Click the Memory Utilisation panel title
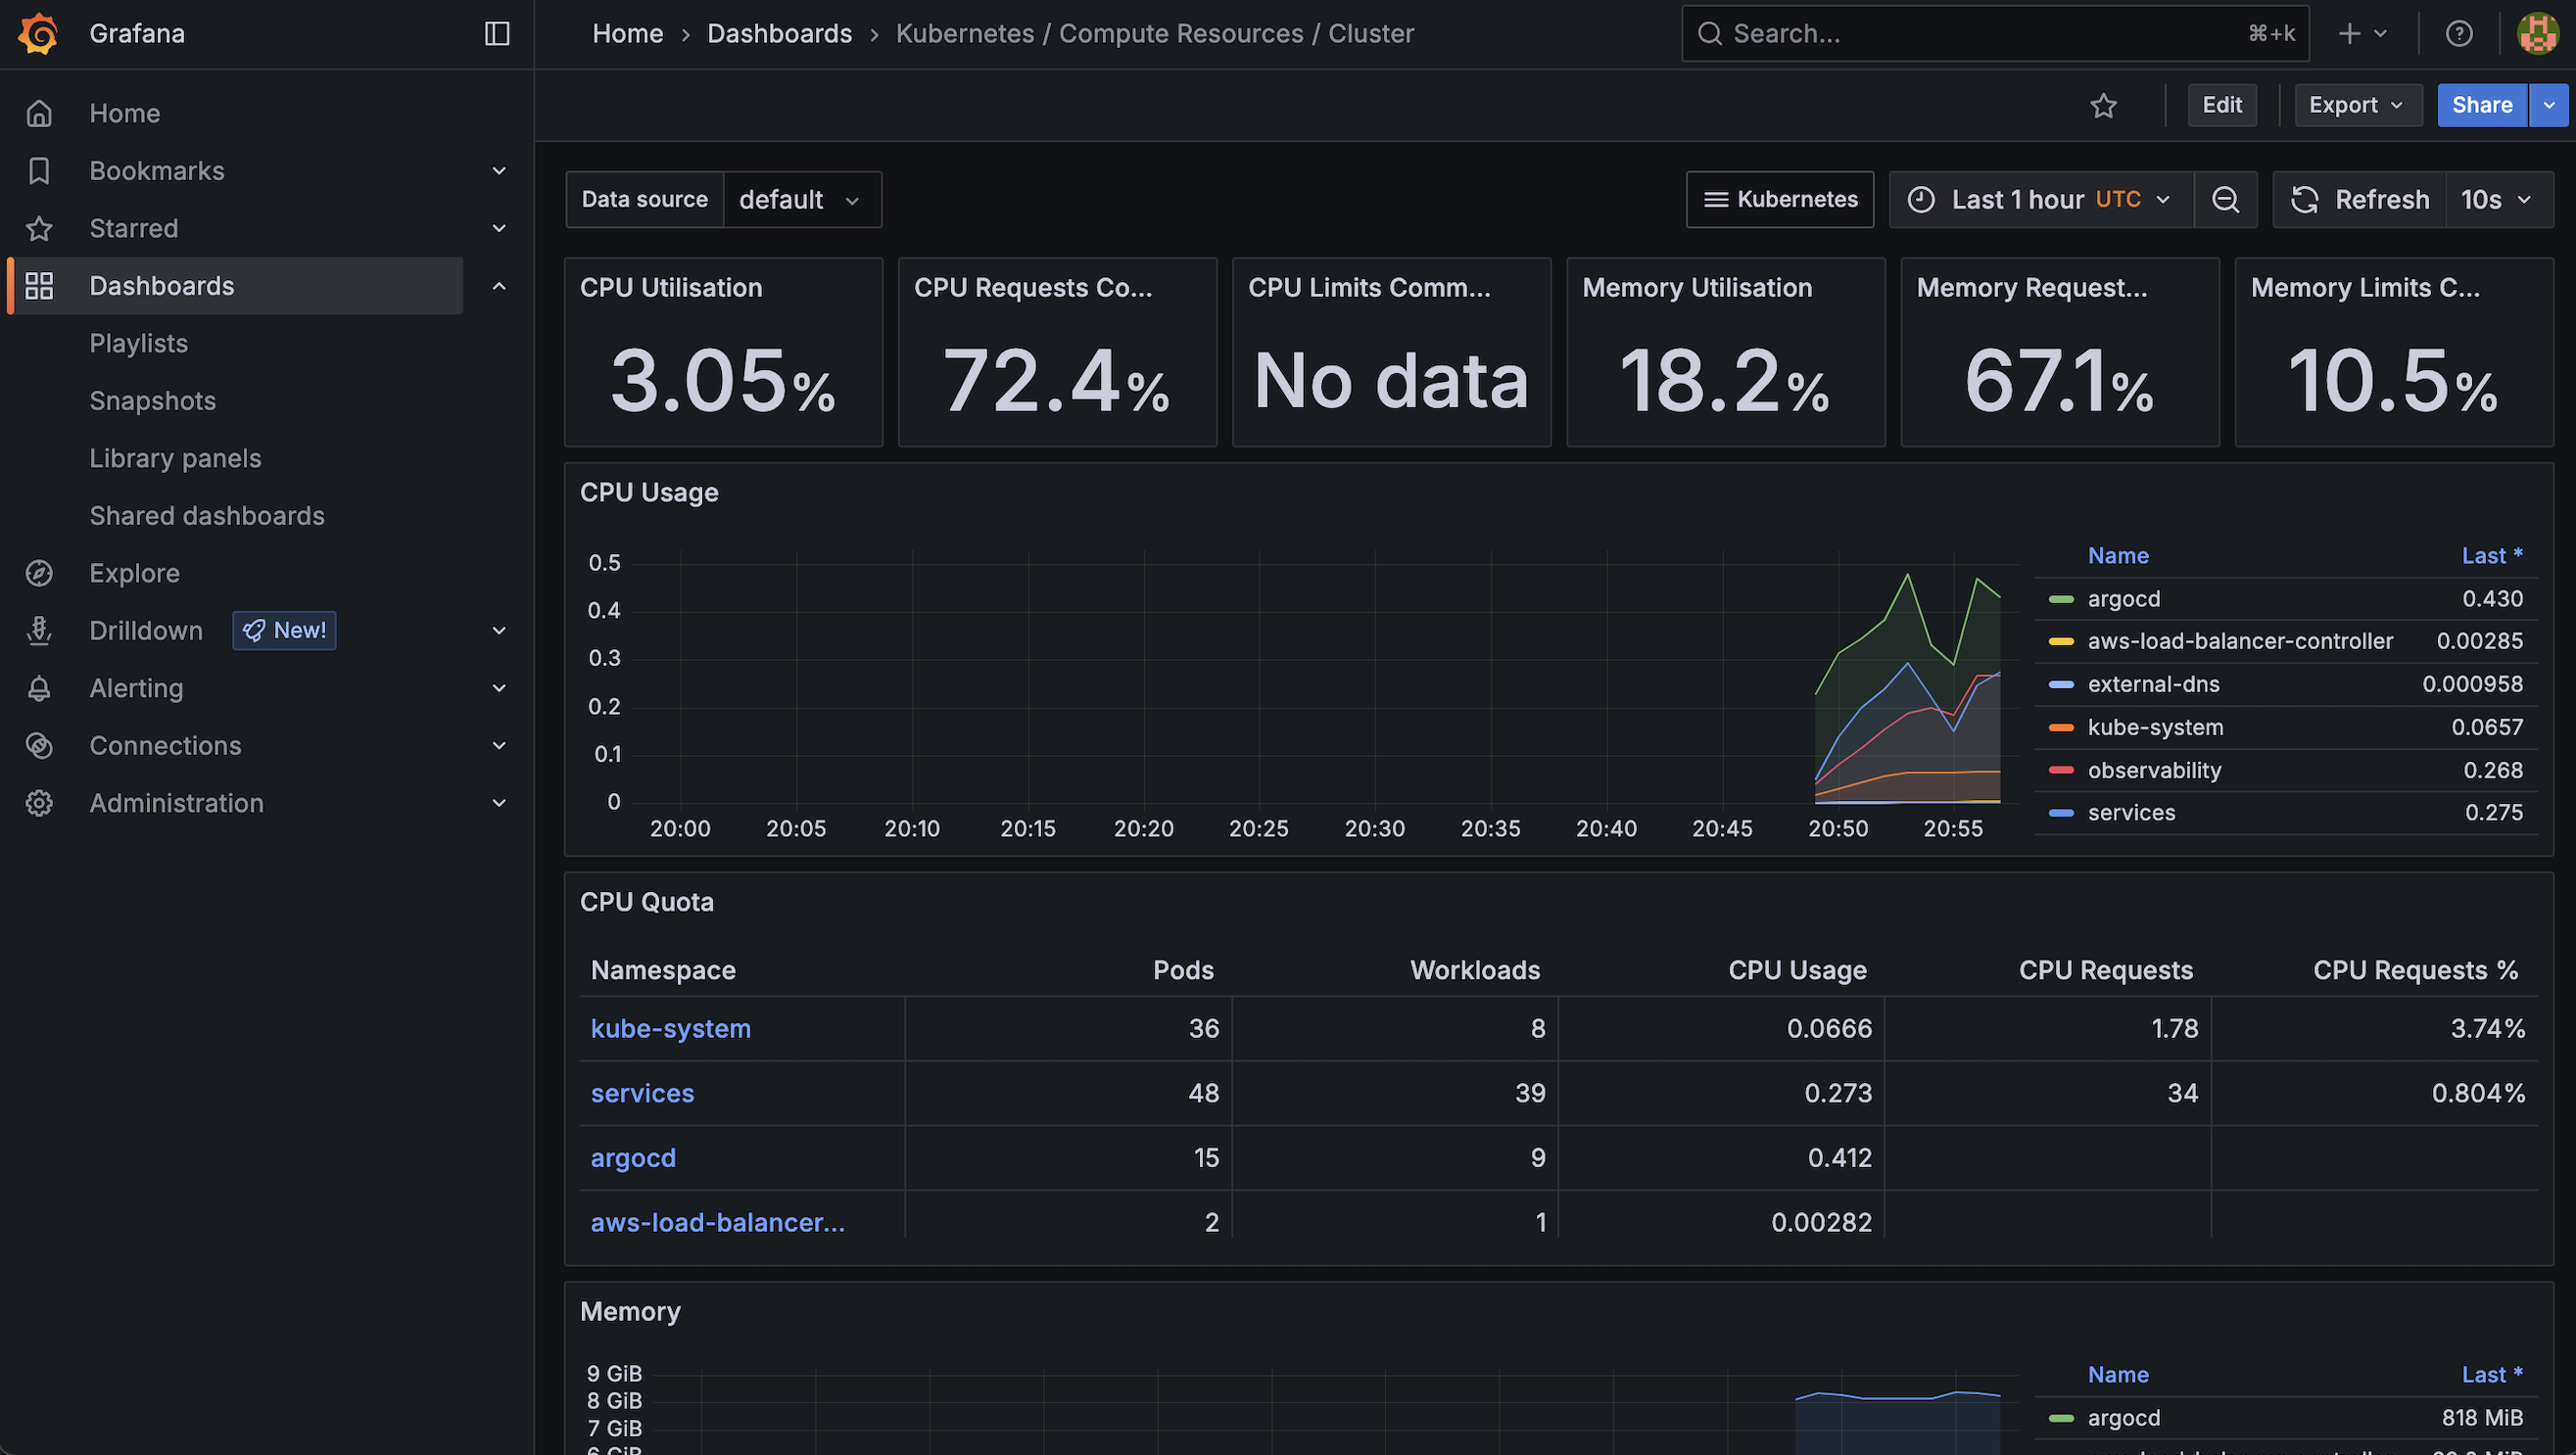 (x=1697, y=288)
